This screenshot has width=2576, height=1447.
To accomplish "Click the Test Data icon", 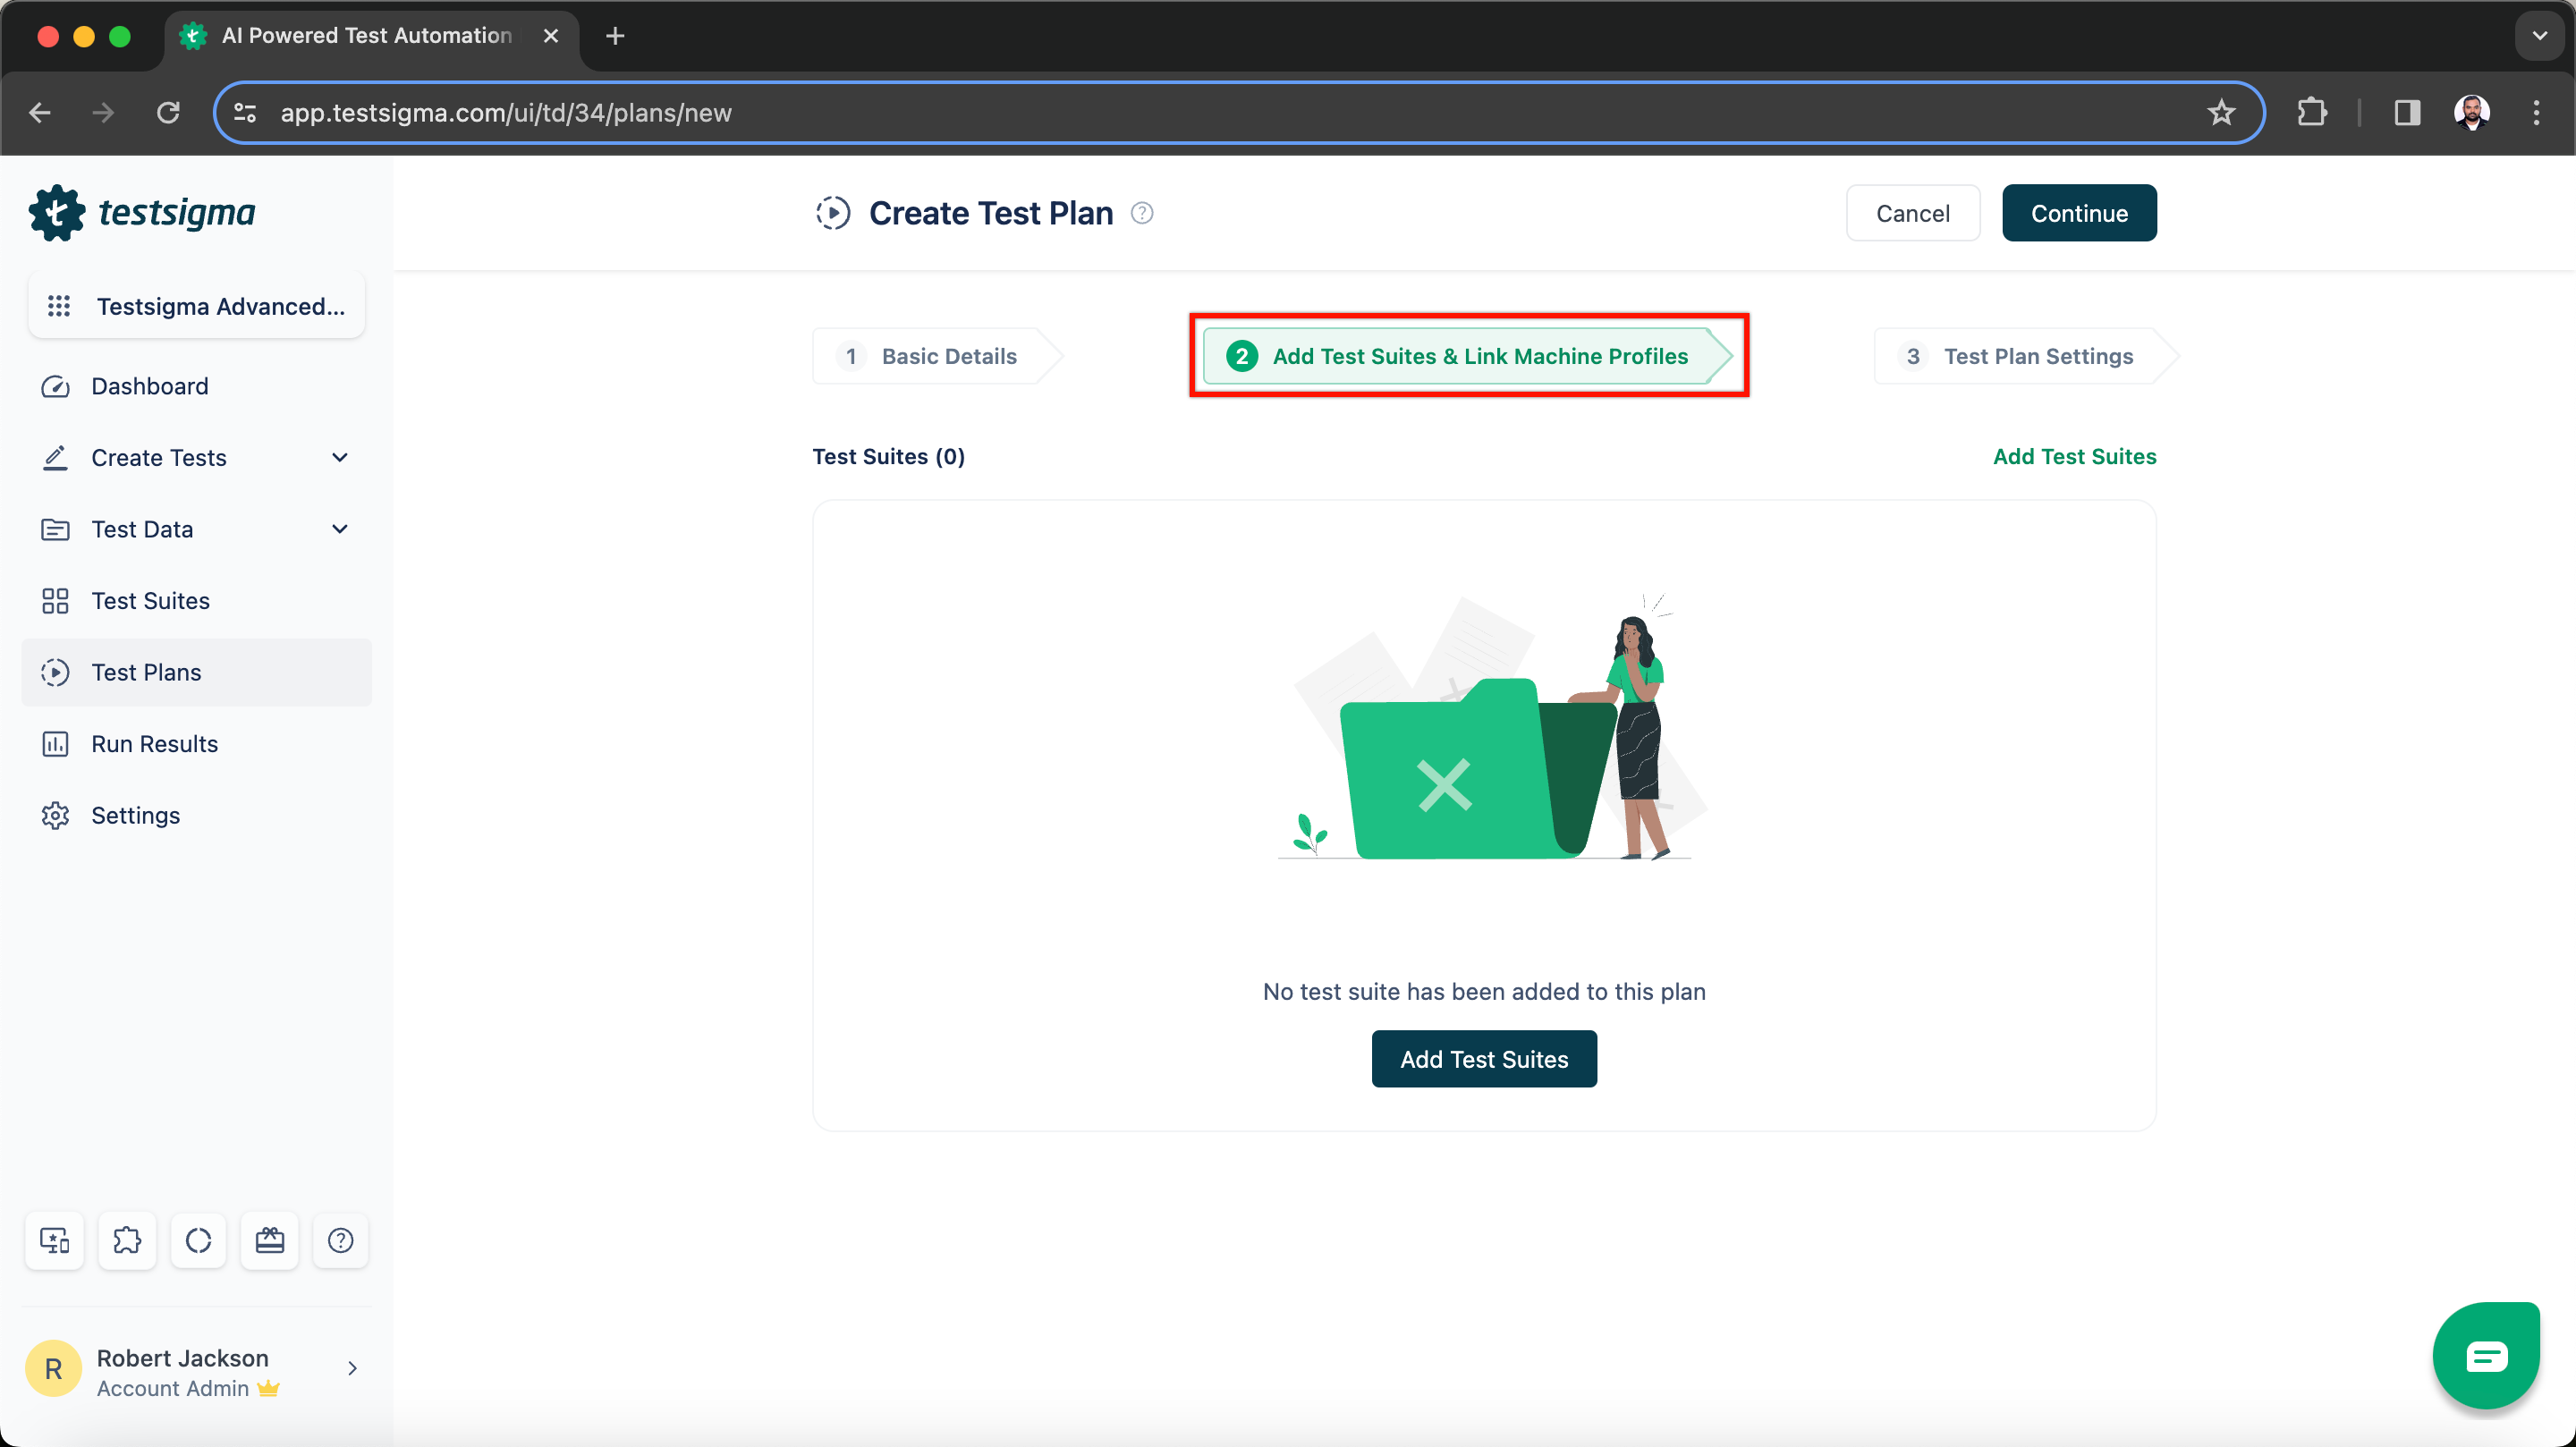I will (55, 529).
